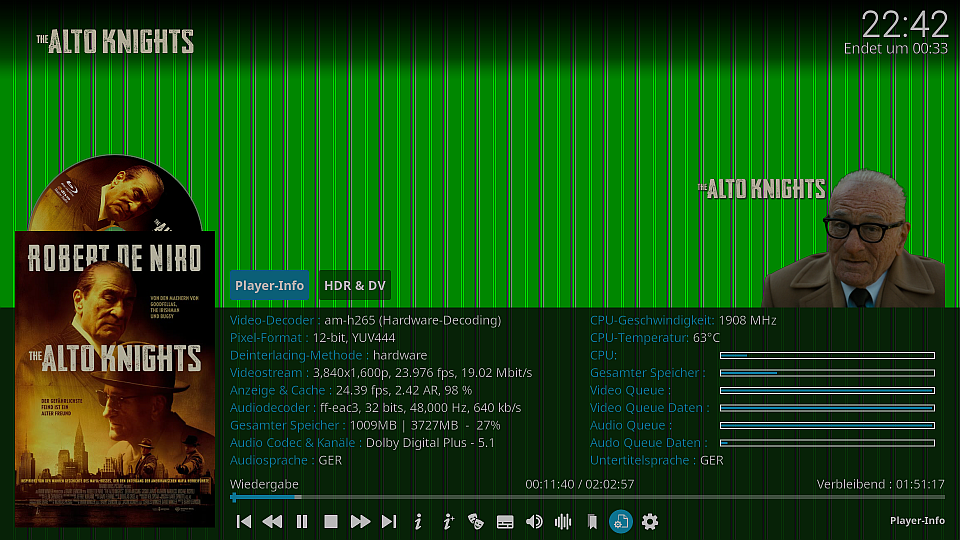
Task: Open the bookmarks icon
Action: pyautogui.click(x=592, y=522)
